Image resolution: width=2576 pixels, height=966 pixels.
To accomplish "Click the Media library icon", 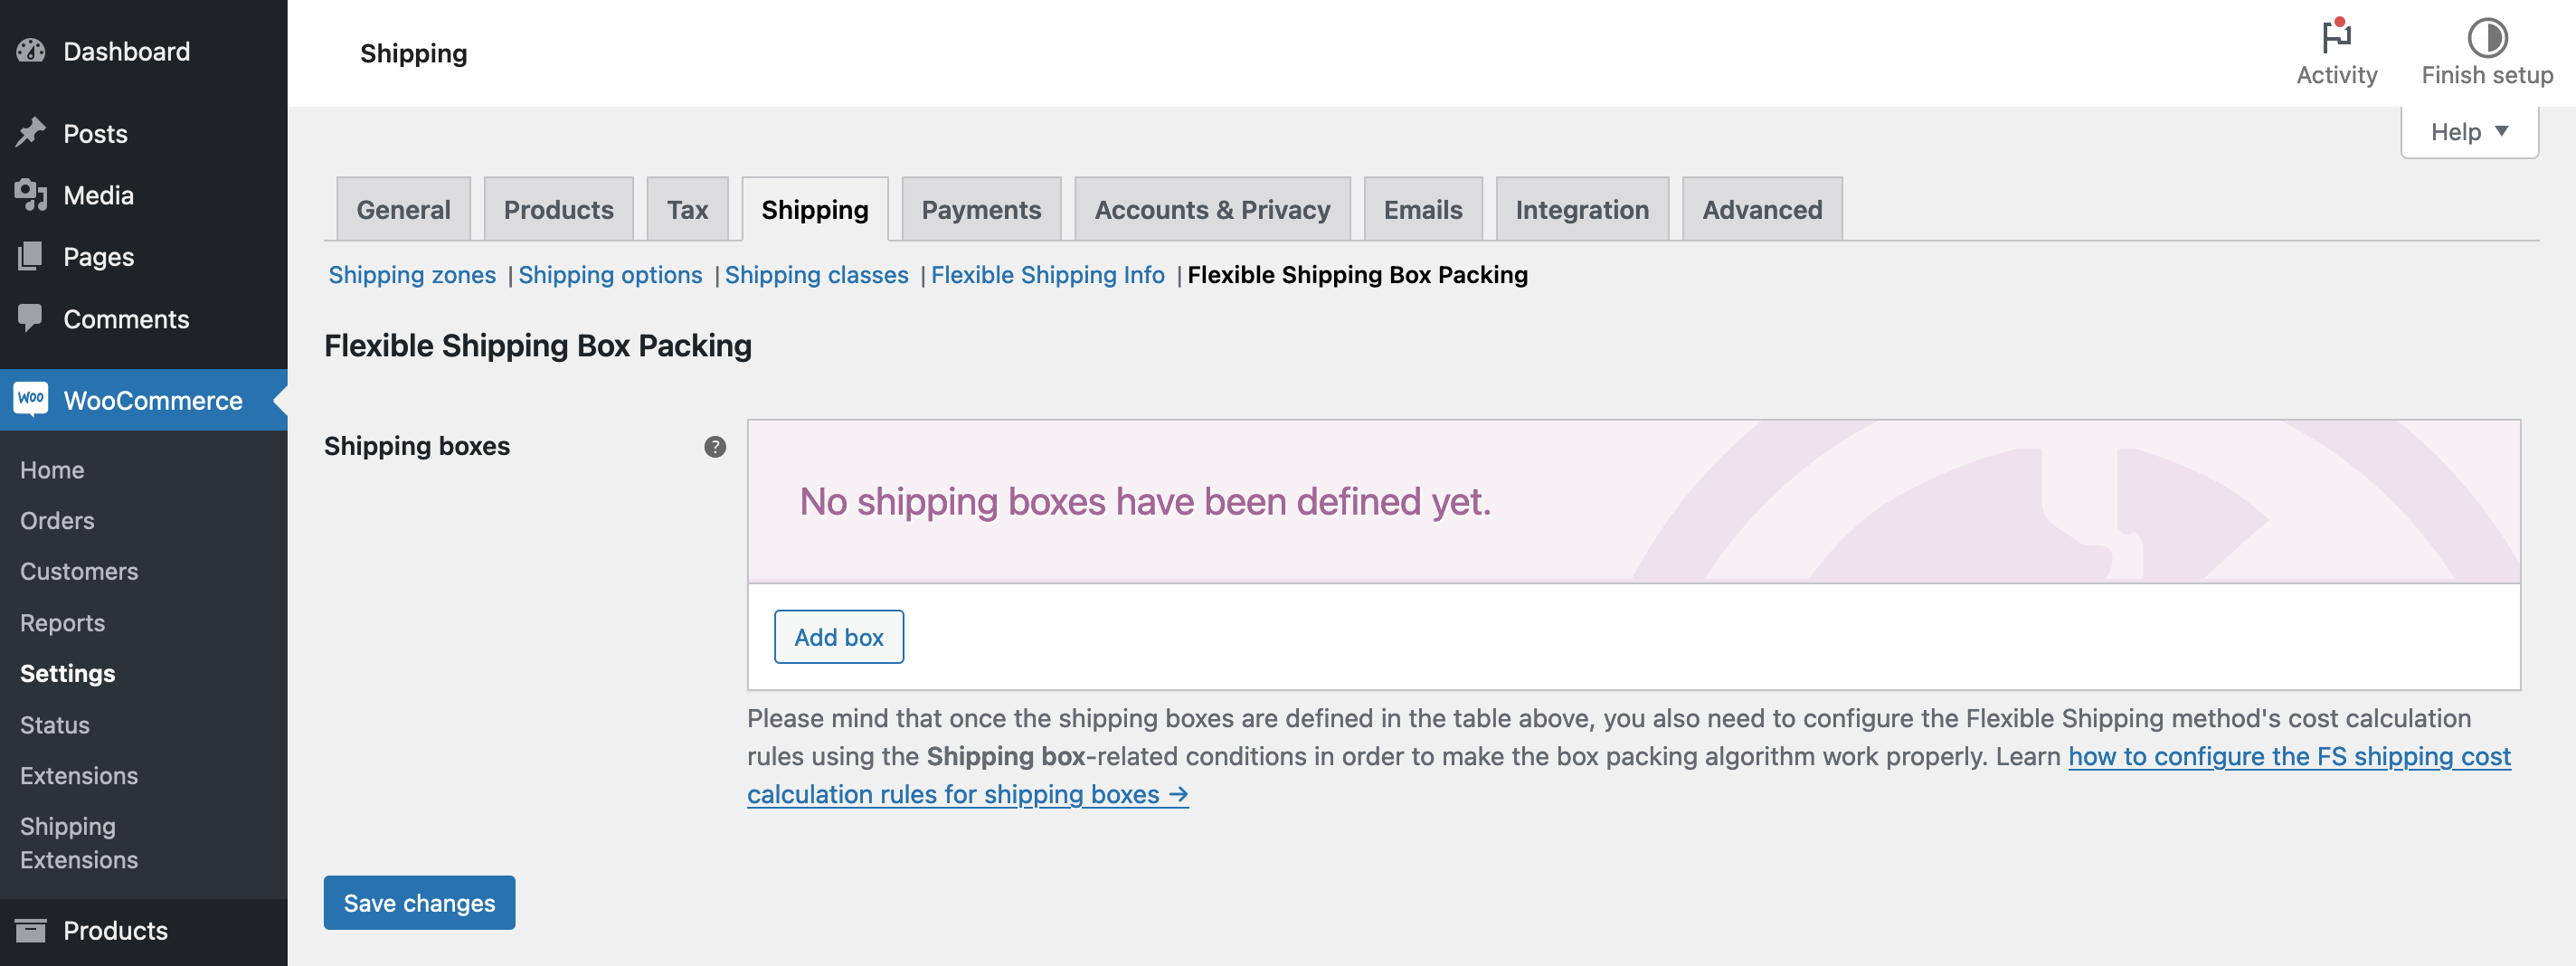I will coord(31,195).
